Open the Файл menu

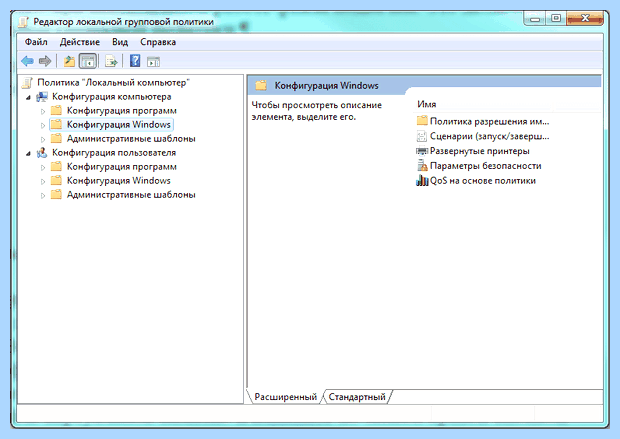point(36,42)
